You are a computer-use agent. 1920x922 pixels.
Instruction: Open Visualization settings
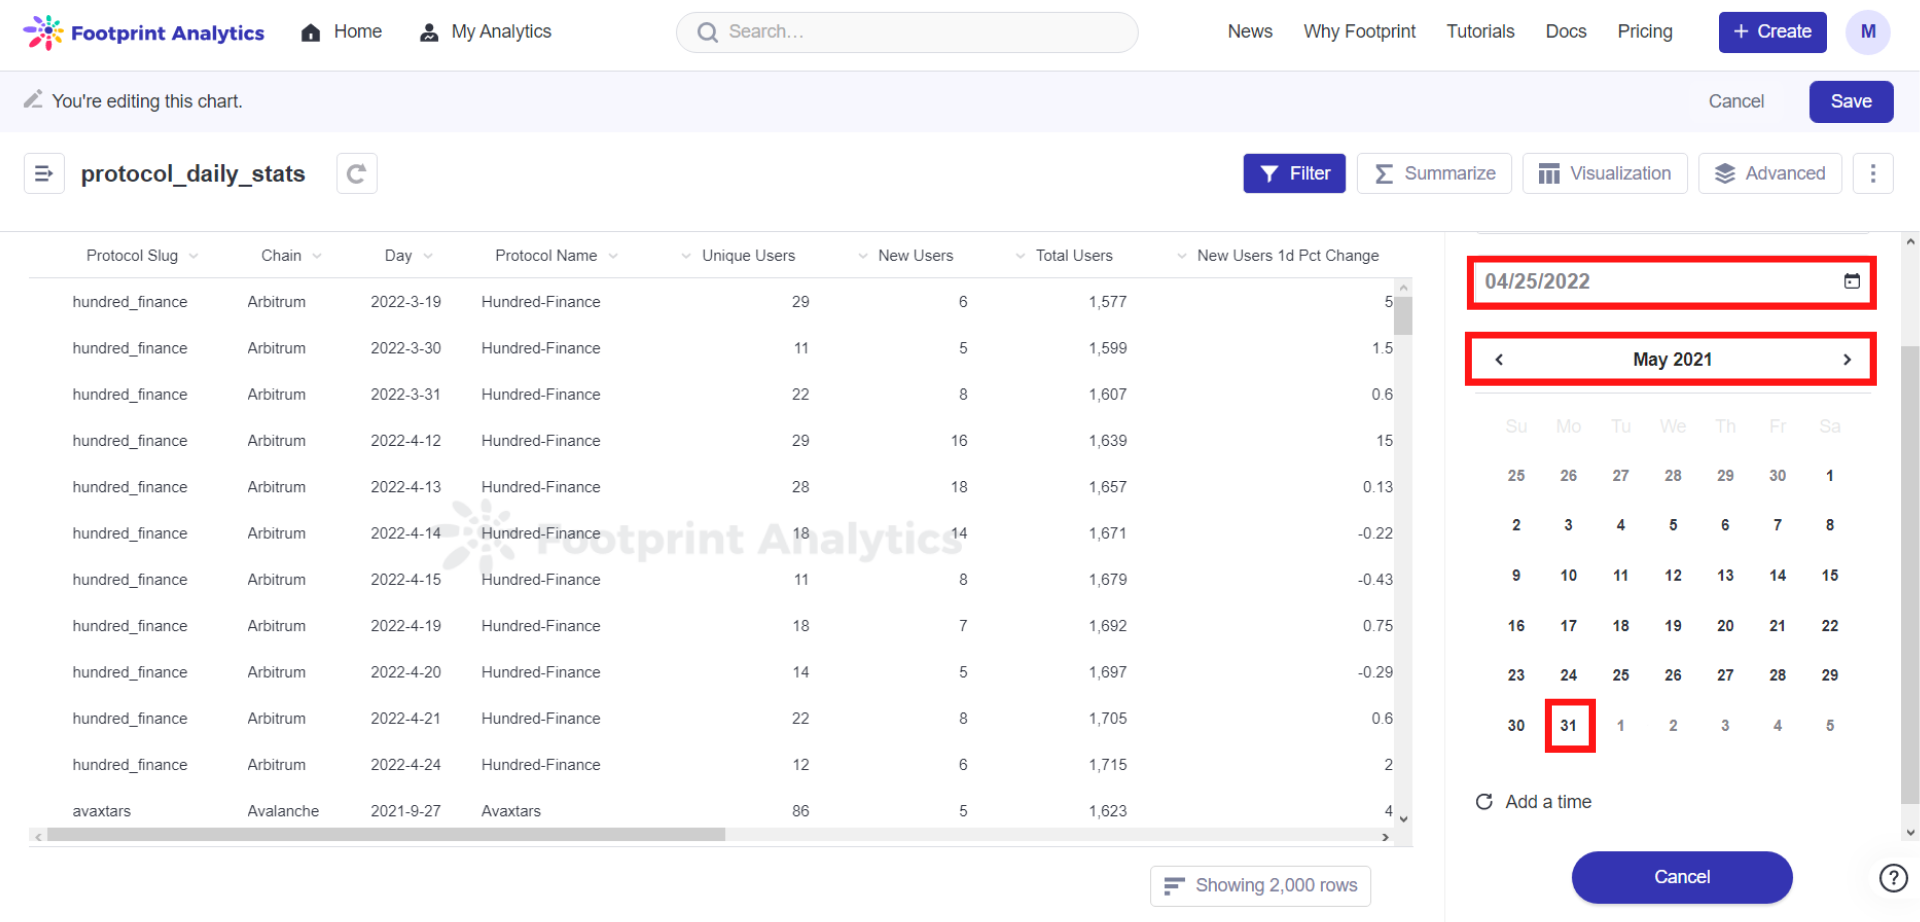[1605, 174]
